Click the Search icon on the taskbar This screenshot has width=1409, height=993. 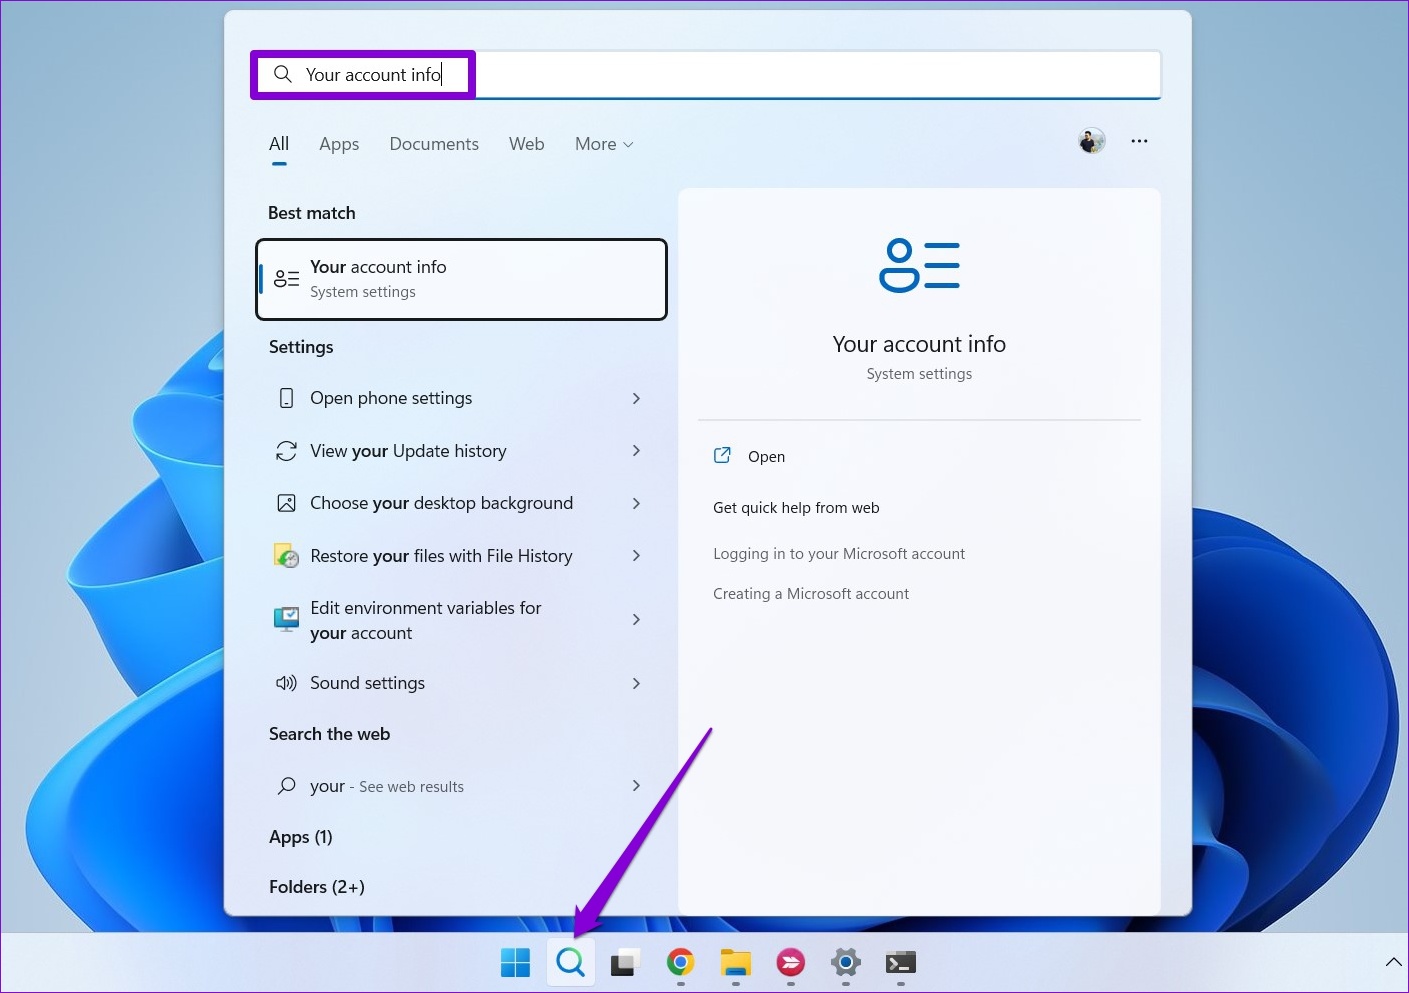[x=570, y=963]
